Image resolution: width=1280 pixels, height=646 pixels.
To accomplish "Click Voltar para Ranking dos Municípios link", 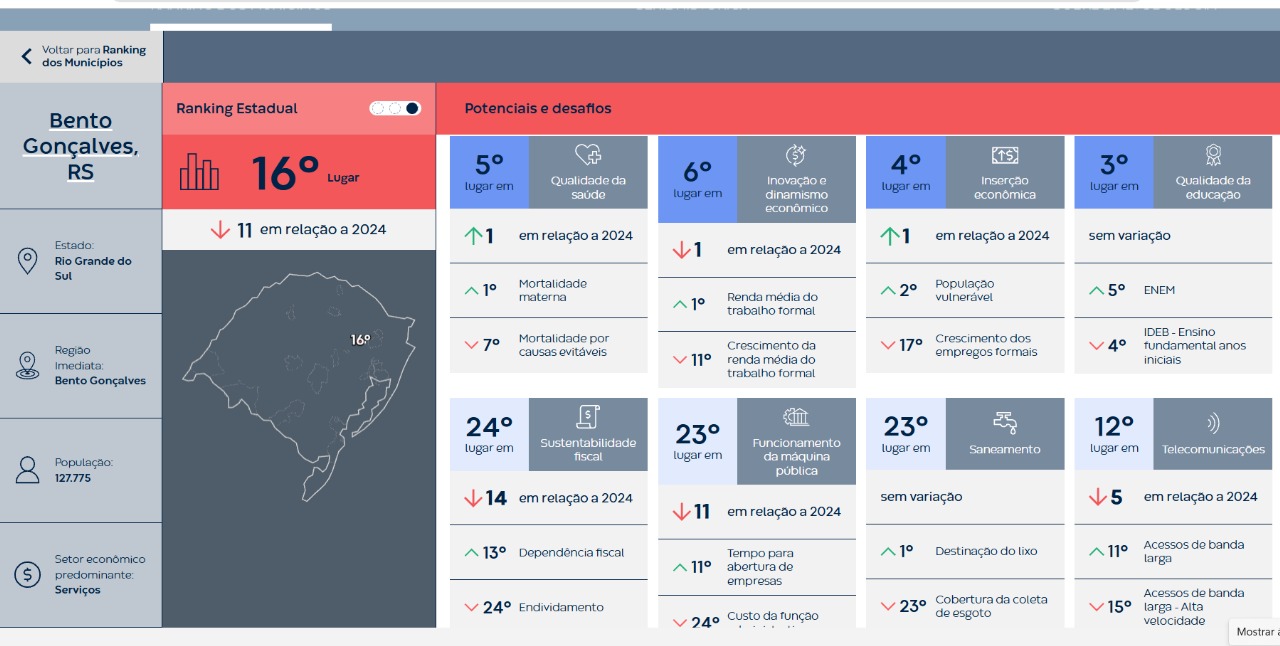I will [x=93, y=56].
